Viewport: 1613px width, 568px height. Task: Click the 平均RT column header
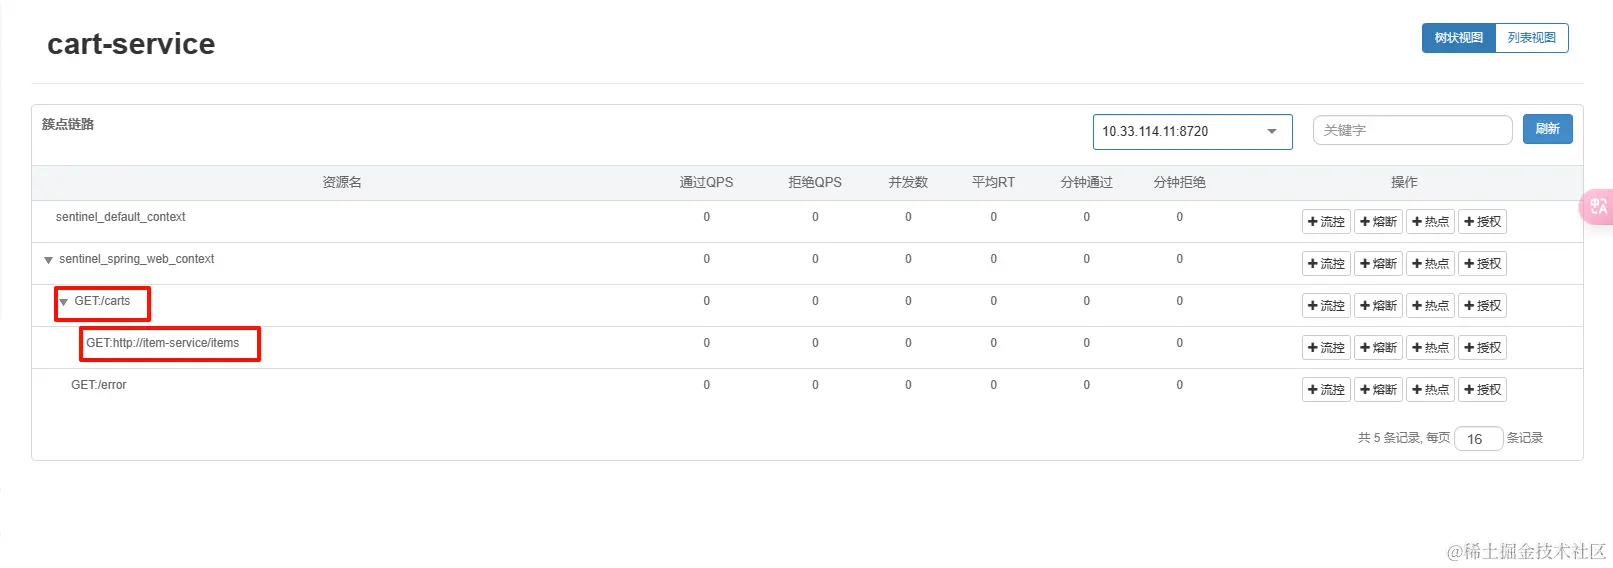click(x=993, y=182)
